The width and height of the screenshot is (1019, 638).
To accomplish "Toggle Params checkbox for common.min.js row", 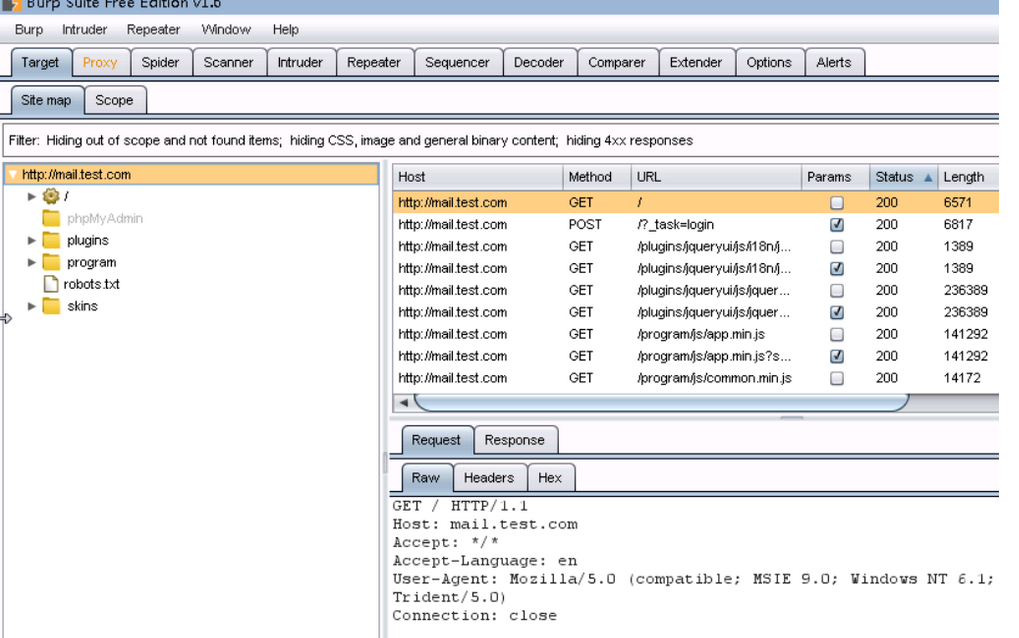I will pyautogui.click(x=837, y=378).
